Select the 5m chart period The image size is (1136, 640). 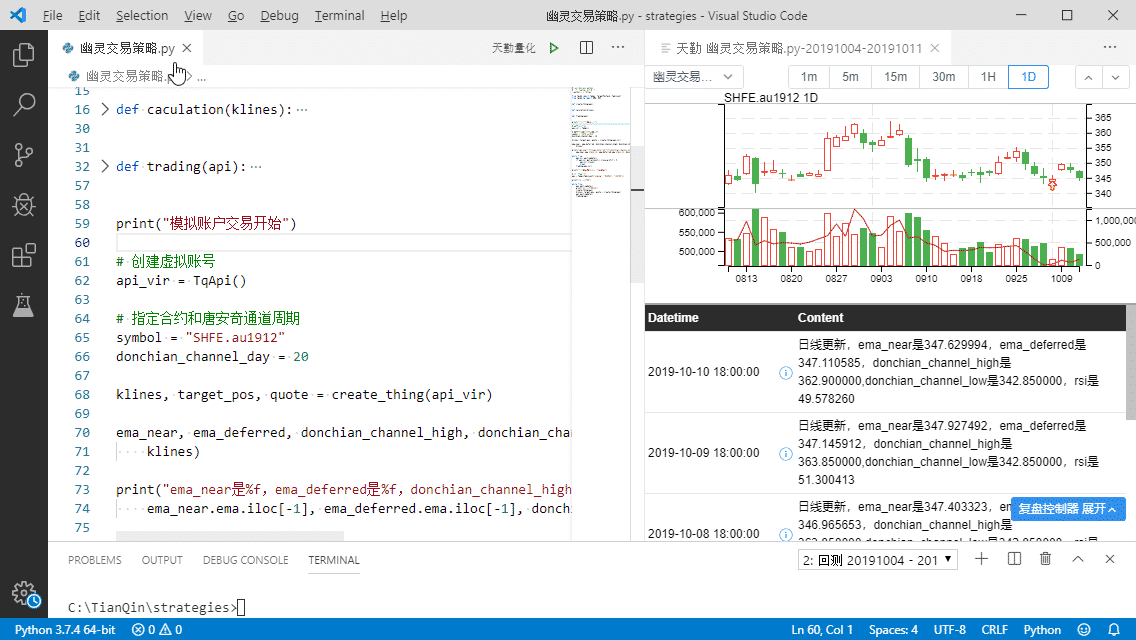click(x=850, y=77)
